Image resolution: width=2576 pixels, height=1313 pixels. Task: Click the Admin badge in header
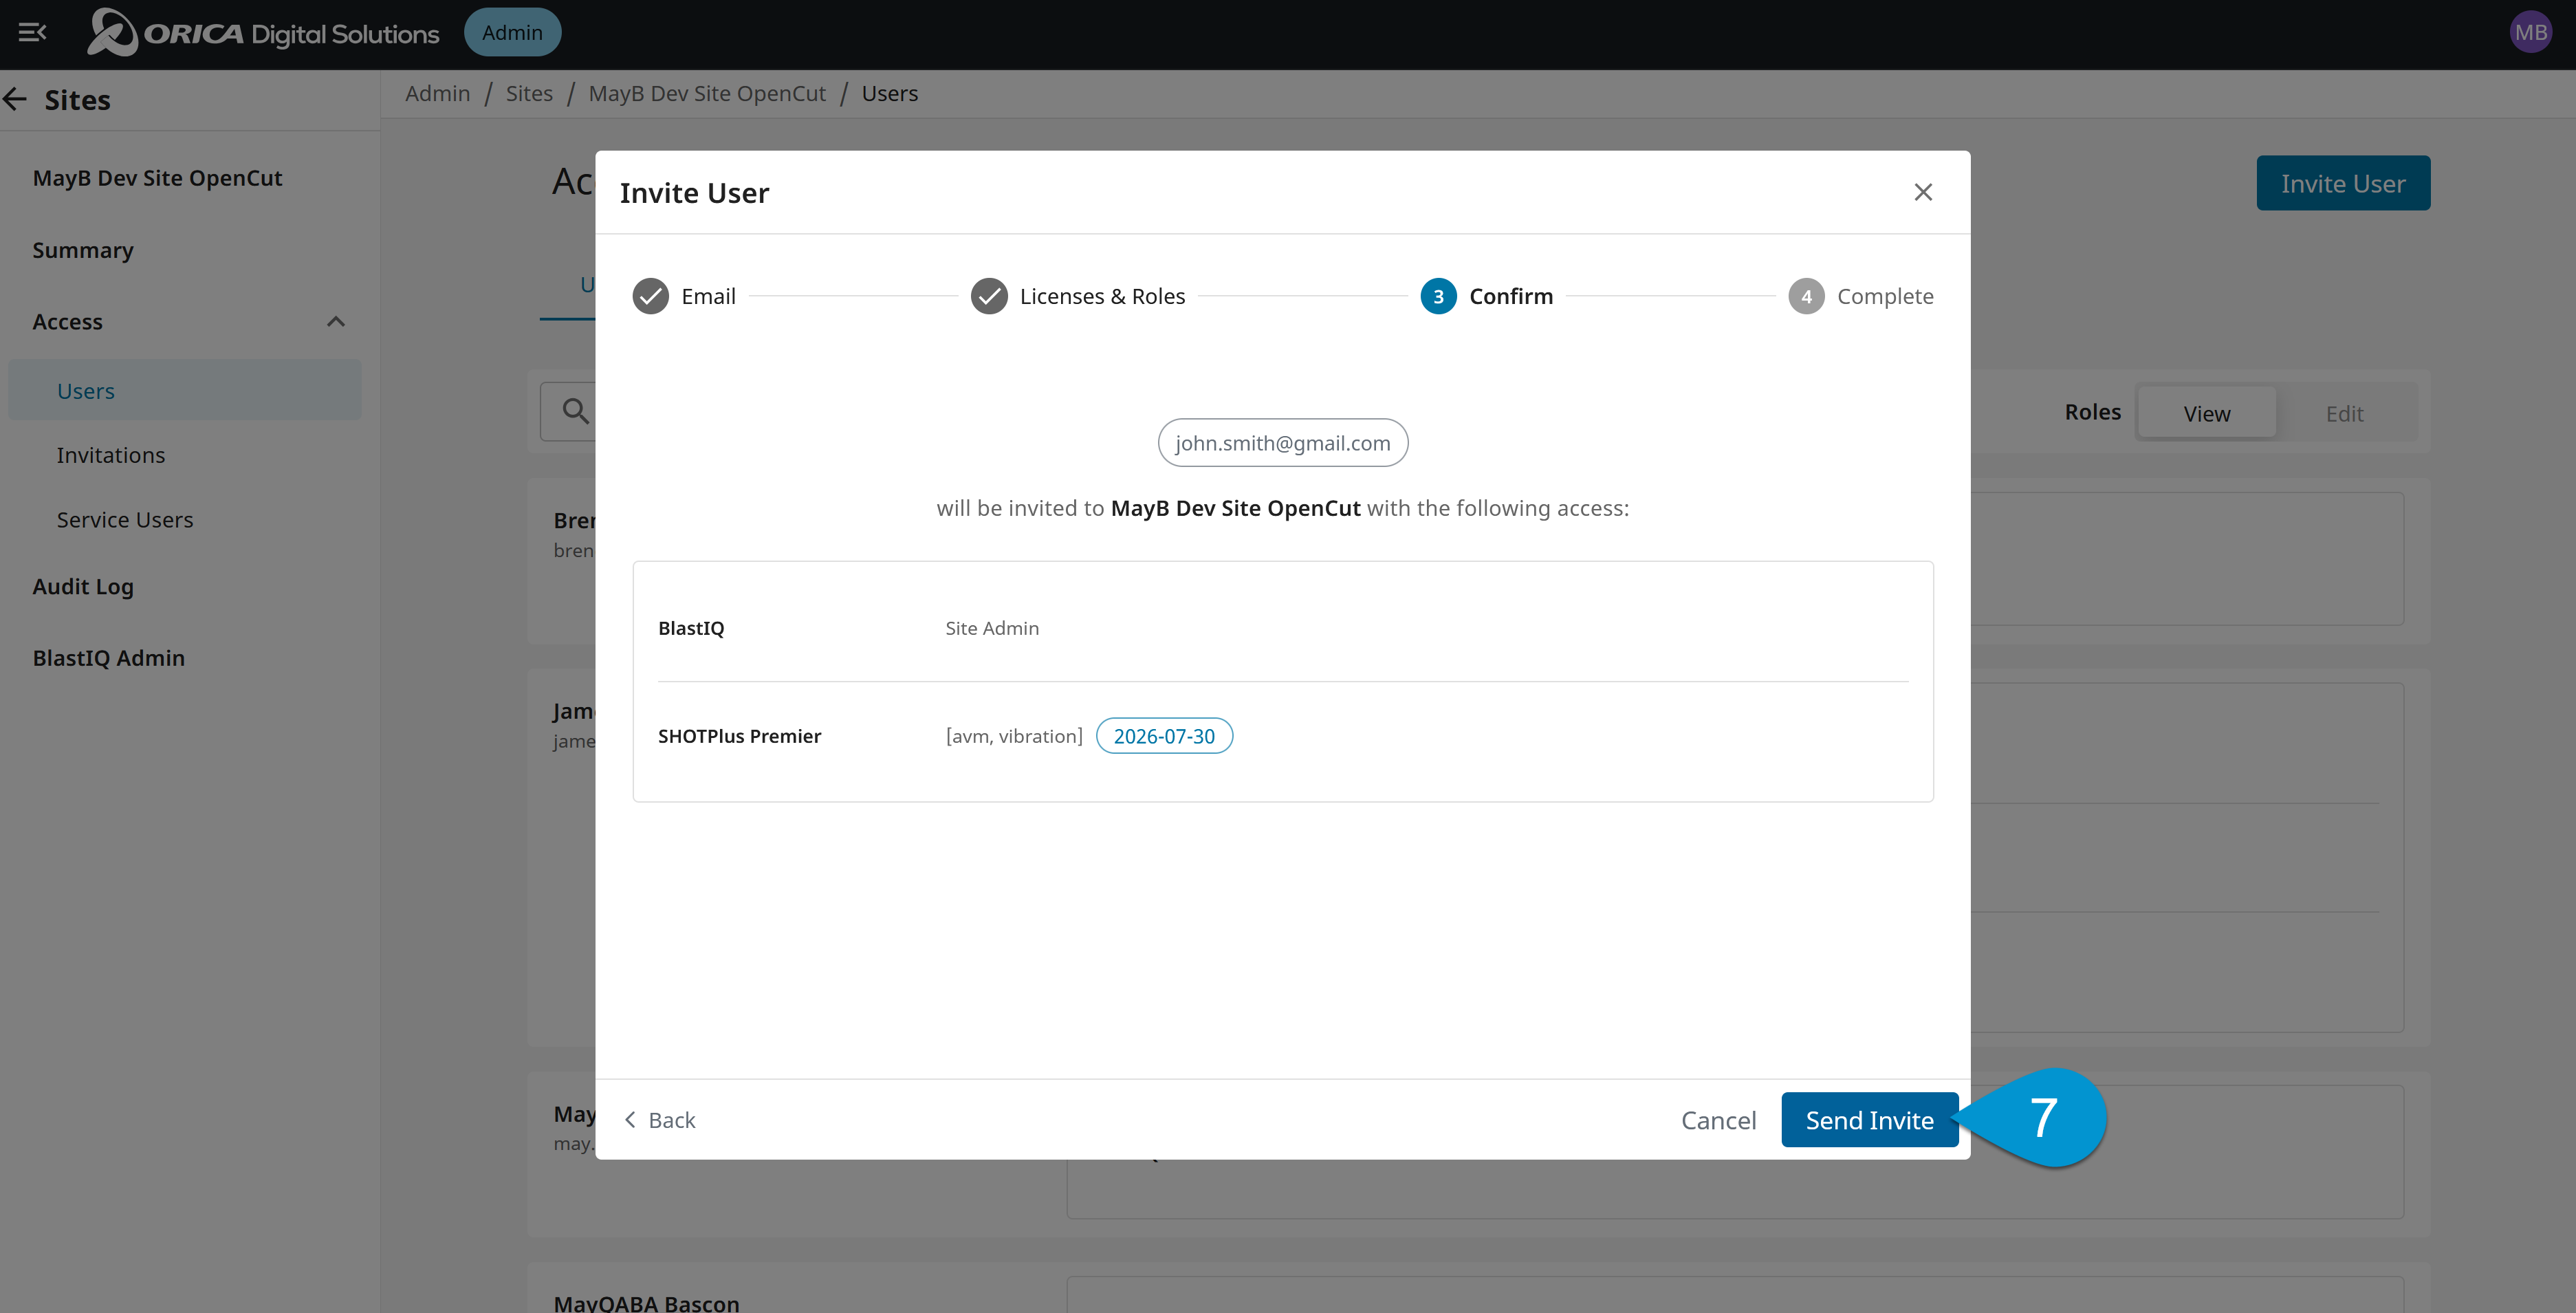tap(512, 33)
